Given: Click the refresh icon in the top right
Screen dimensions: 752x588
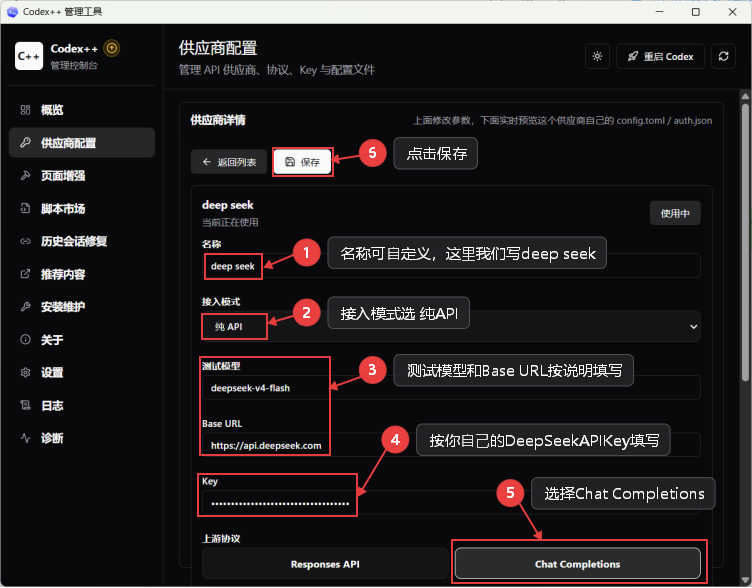Looking at the screenshot, I should 723,57.
